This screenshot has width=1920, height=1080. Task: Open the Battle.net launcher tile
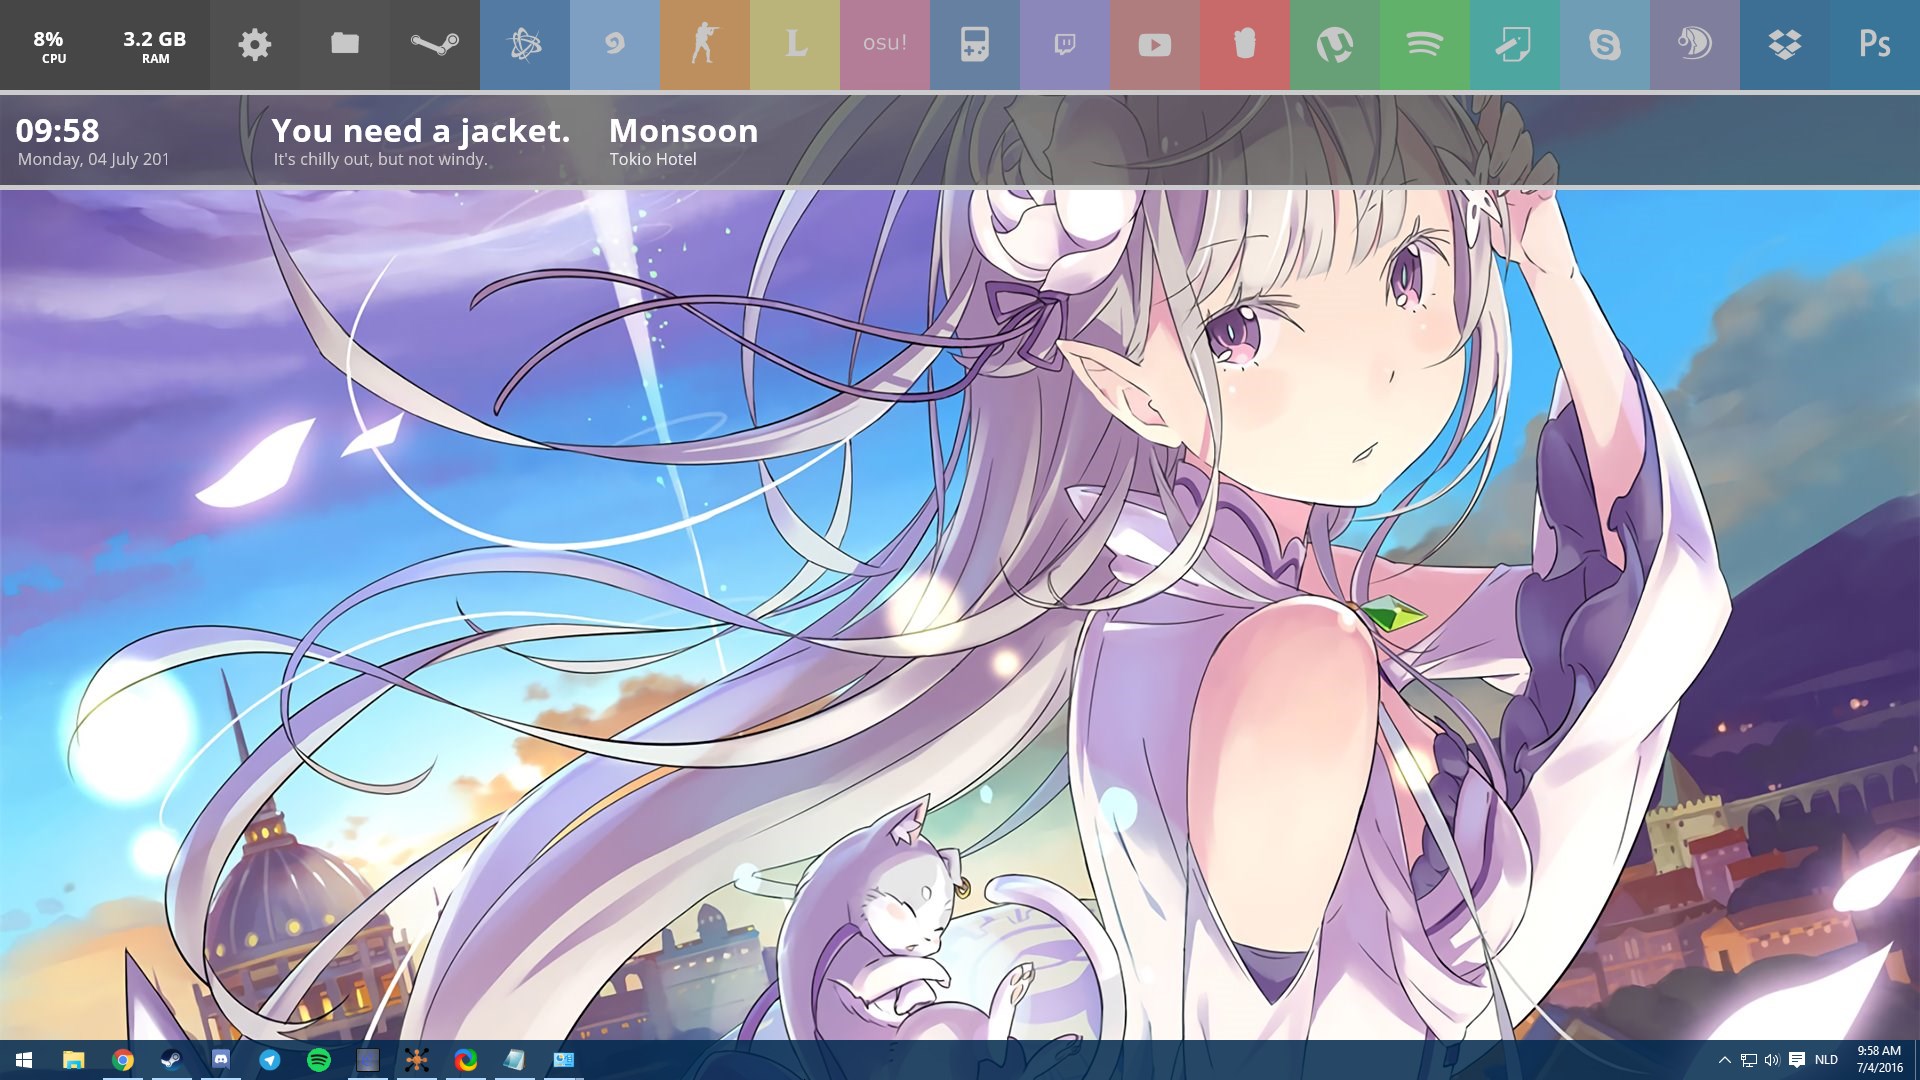pyautogui.click(x=525, y=44)
